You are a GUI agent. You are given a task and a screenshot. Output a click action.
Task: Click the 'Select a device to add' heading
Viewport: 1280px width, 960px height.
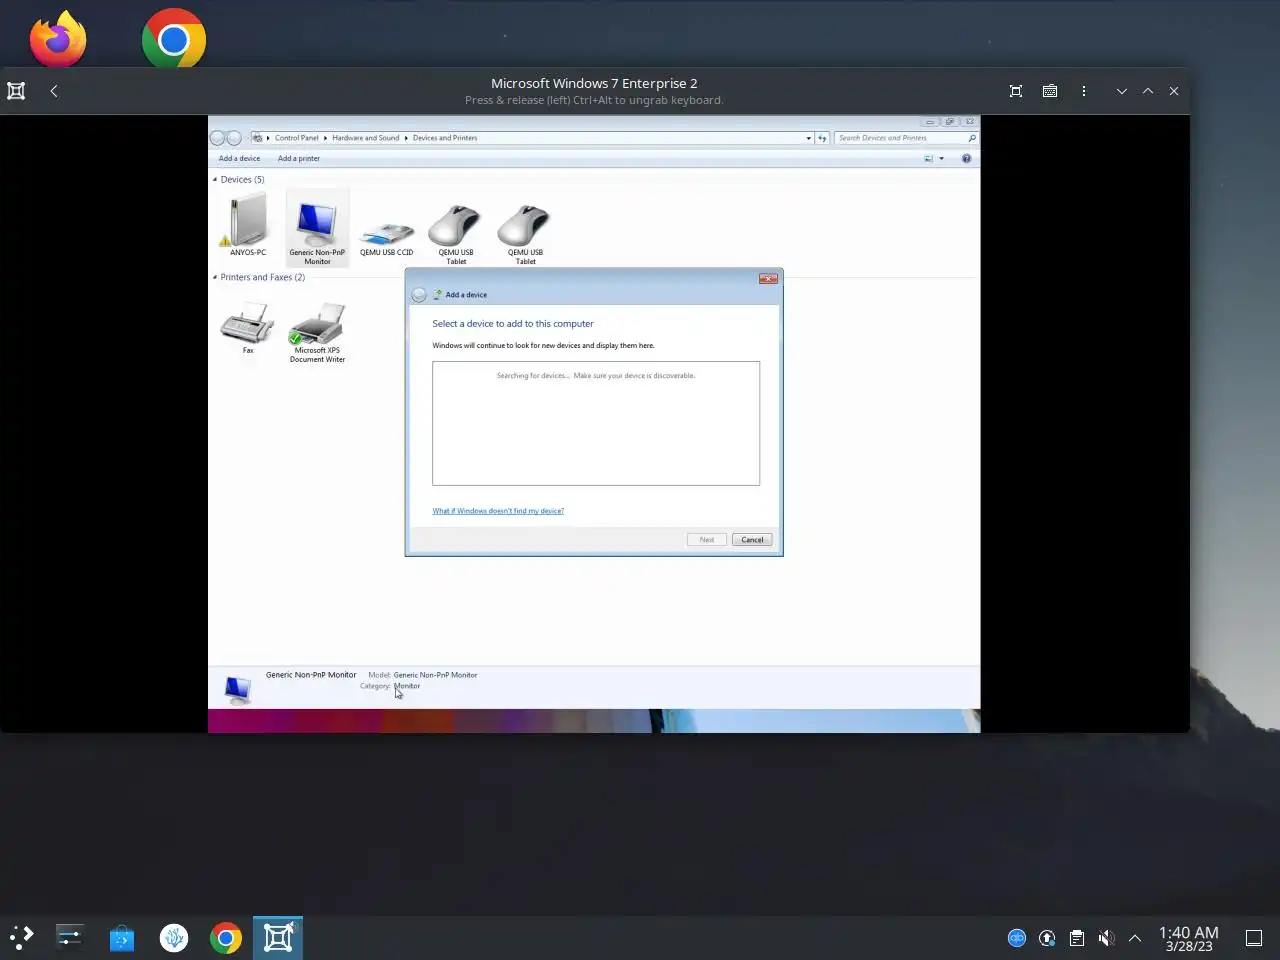pyautogui.click(x=513, y=324)
